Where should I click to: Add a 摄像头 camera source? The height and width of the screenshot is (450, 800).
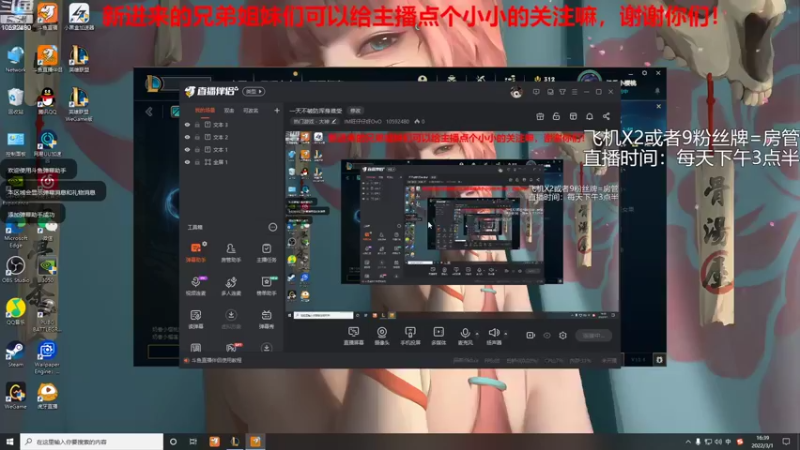point(382,336)
